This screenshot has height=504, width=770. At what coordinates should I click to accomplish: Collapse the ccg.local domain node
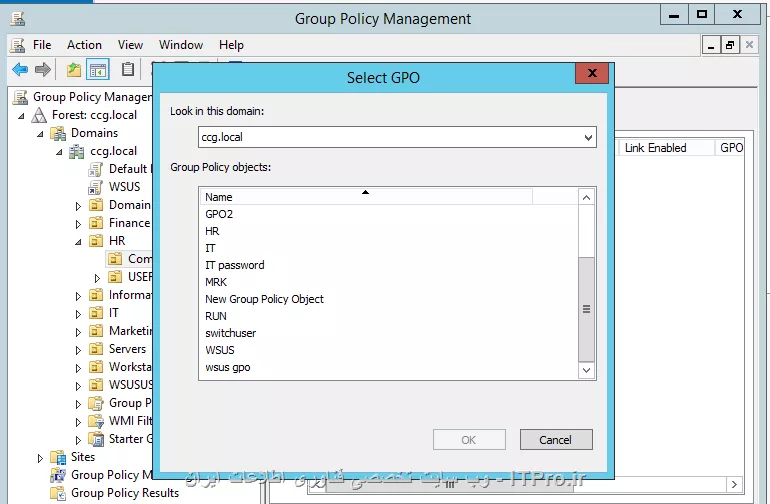[59, 152]
